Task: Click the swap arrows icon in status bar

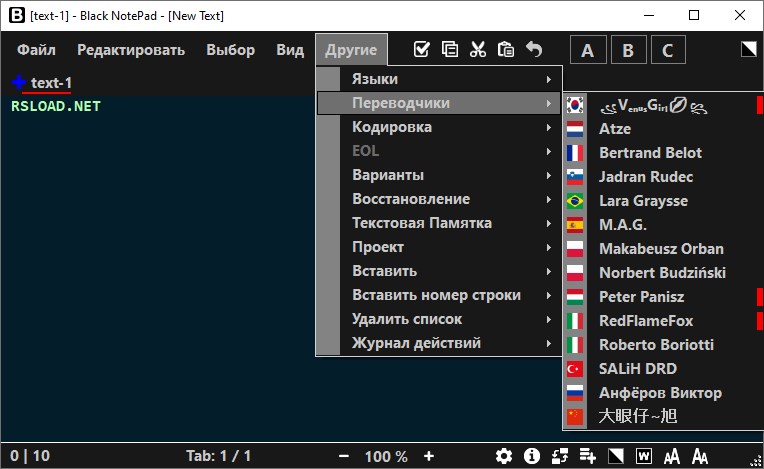Action: click(560, 456)
